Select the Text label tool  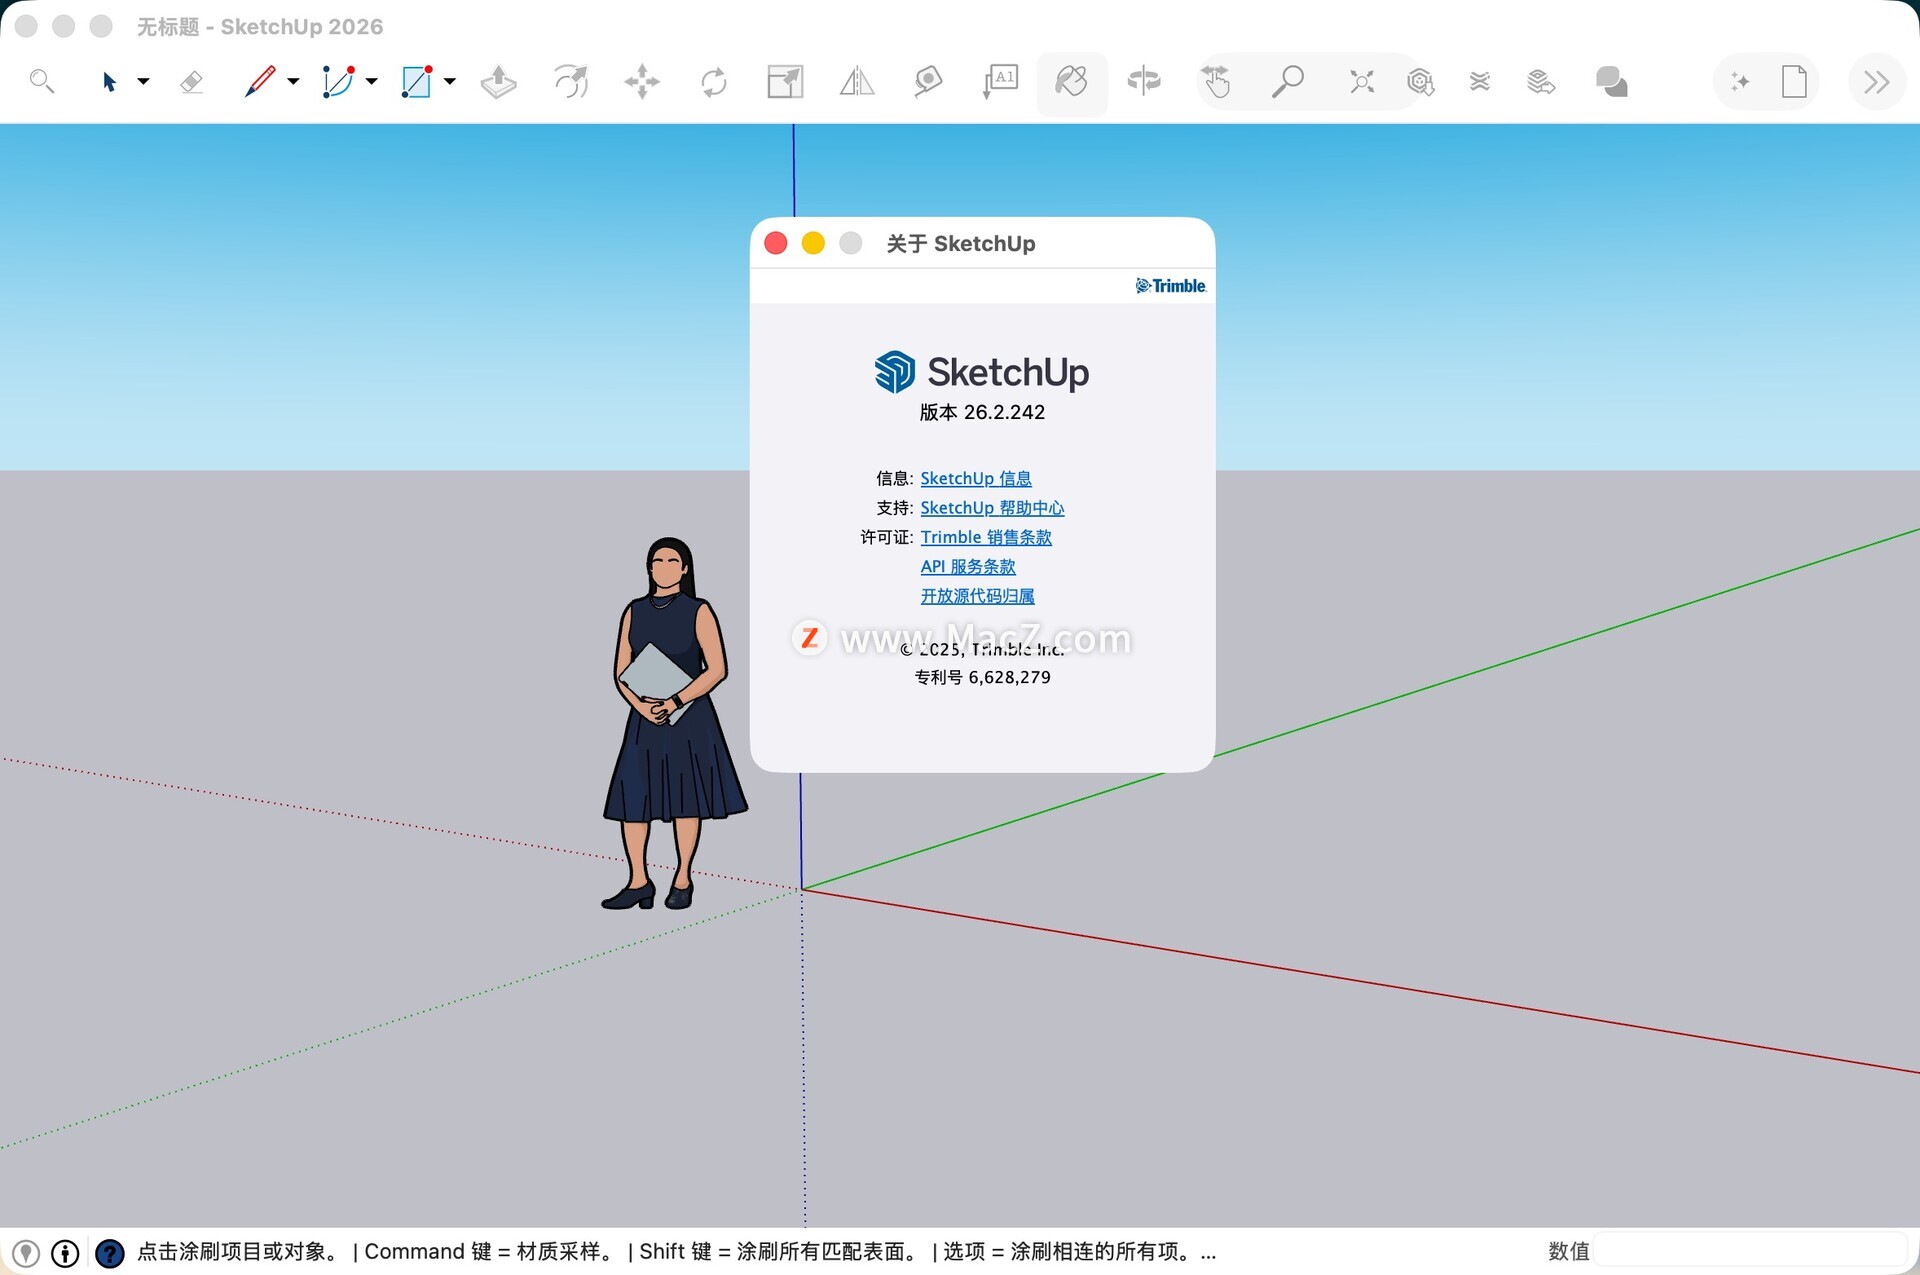pyautogui.click(x=1000, y=81)
